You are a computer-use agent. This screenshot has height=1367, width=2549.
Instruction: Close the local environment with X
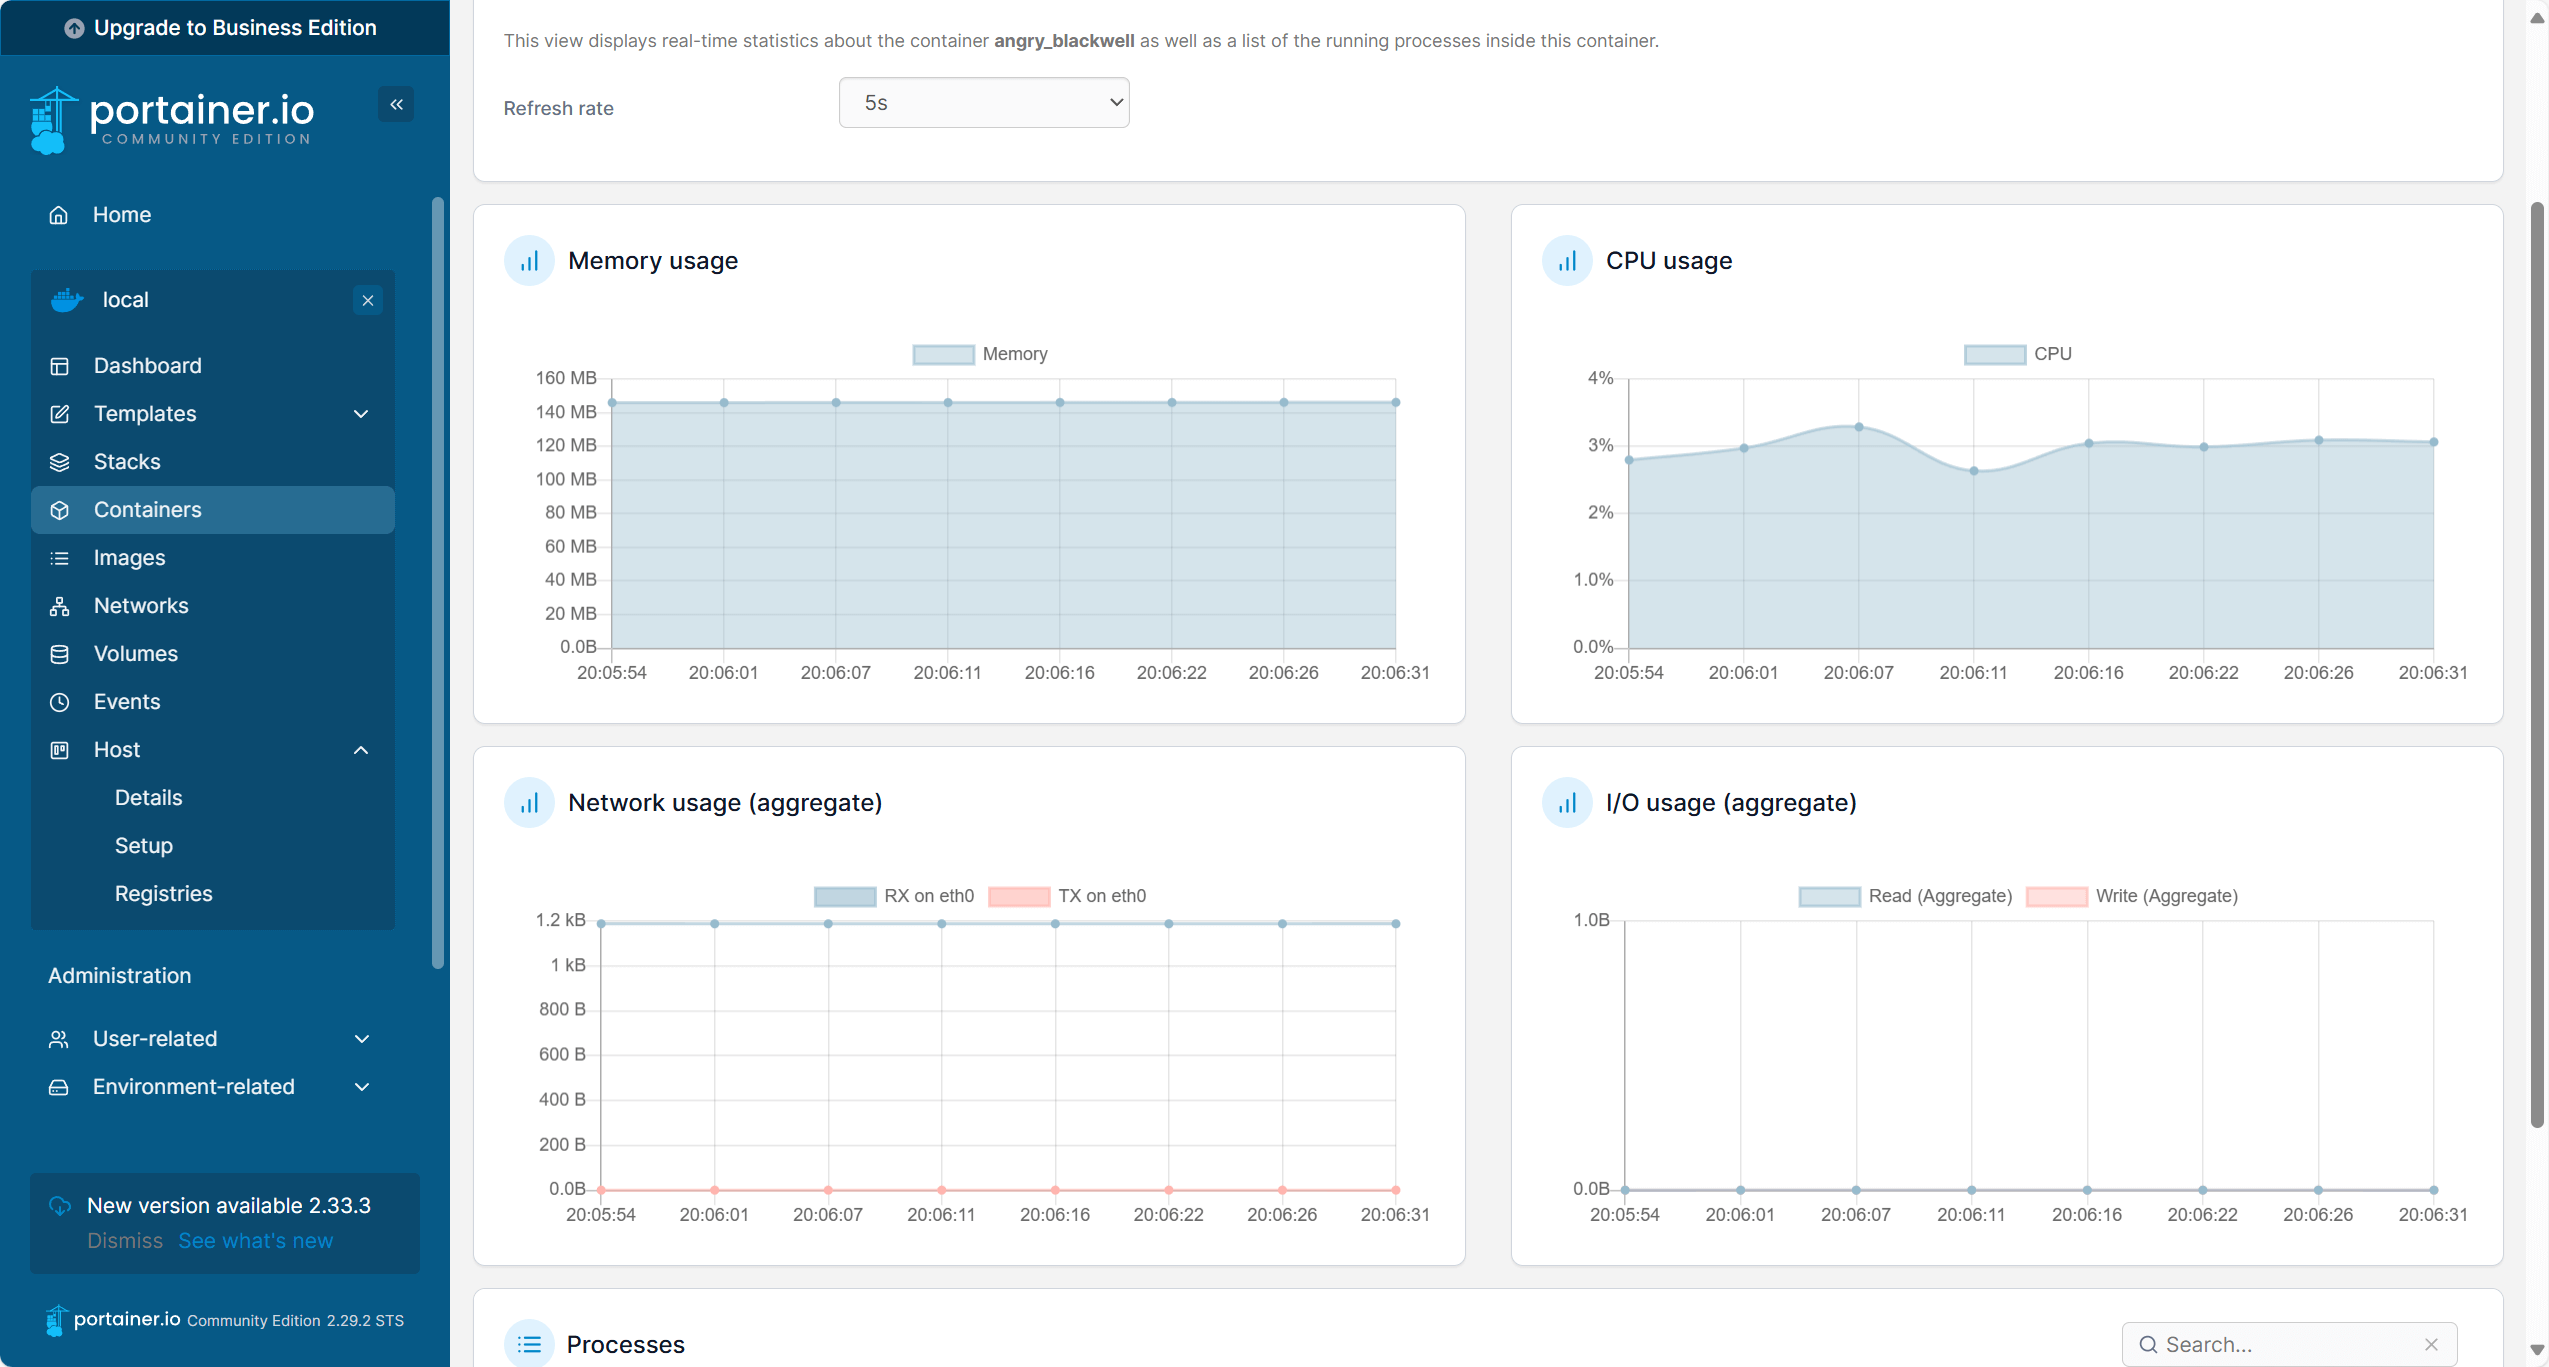click(368, 300)
